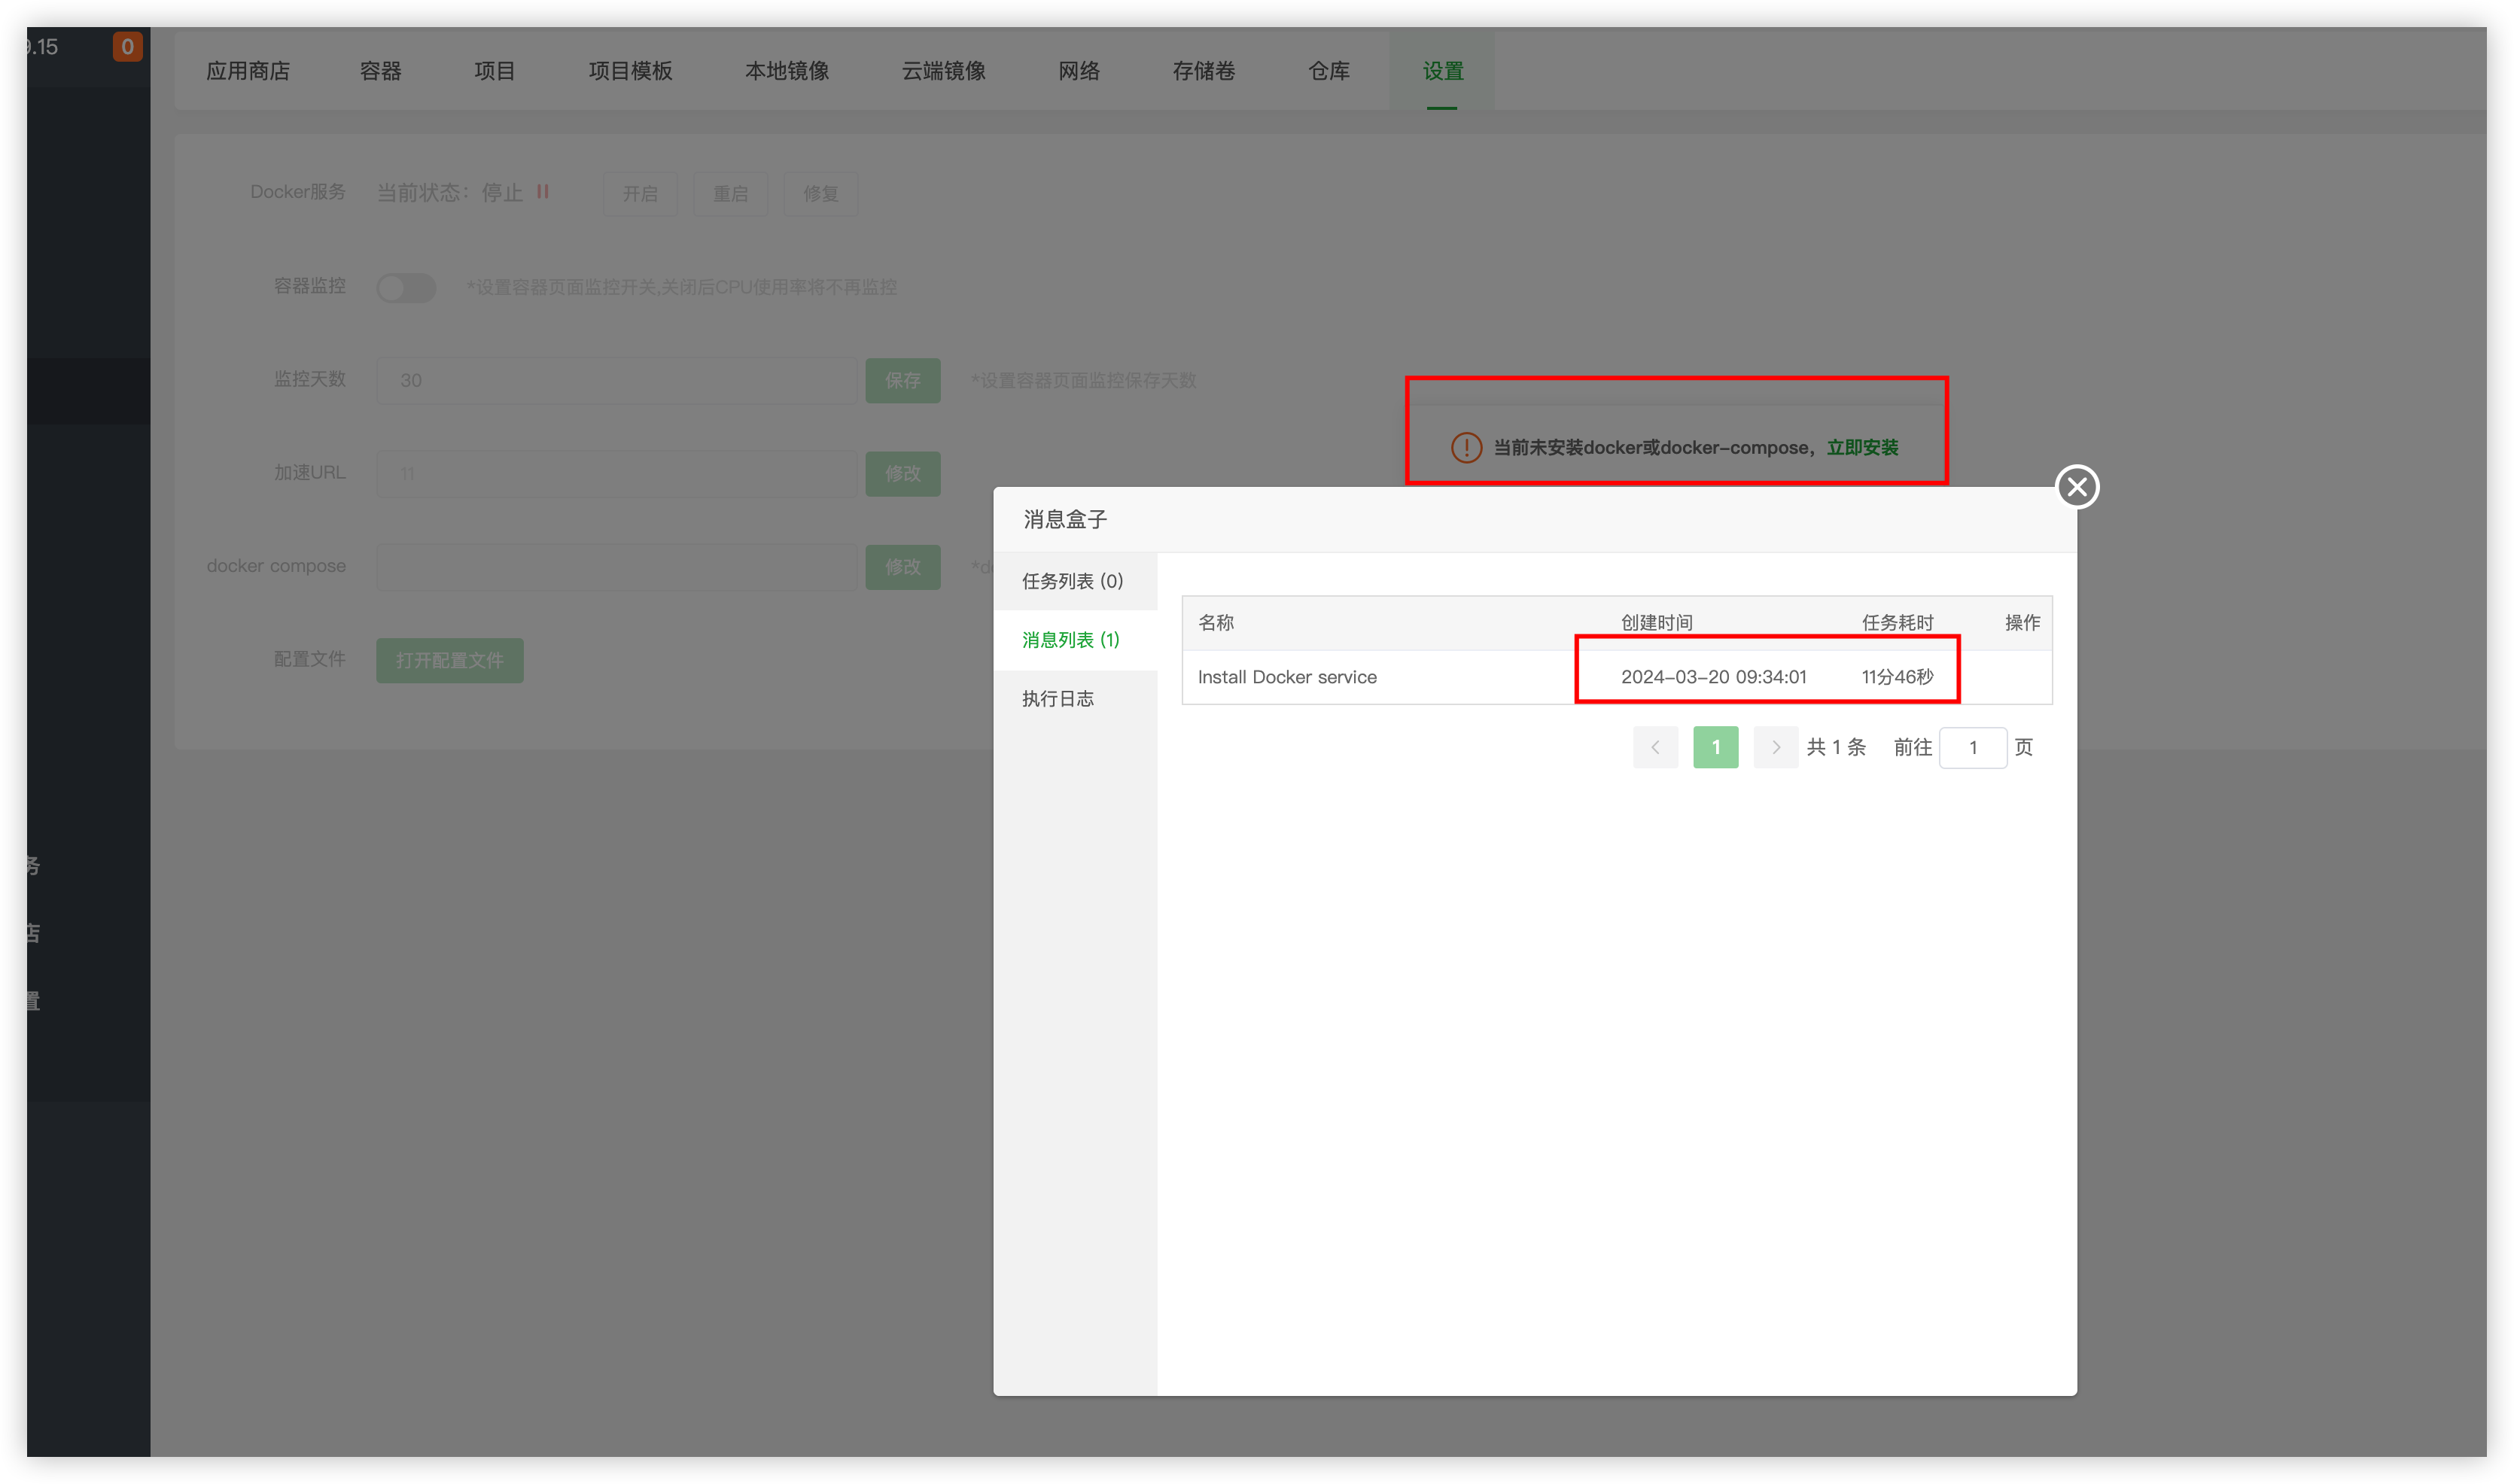2514x1484 pixels.
Task: Click 修改 next to docker compose
Action: [x=903, y=567]
